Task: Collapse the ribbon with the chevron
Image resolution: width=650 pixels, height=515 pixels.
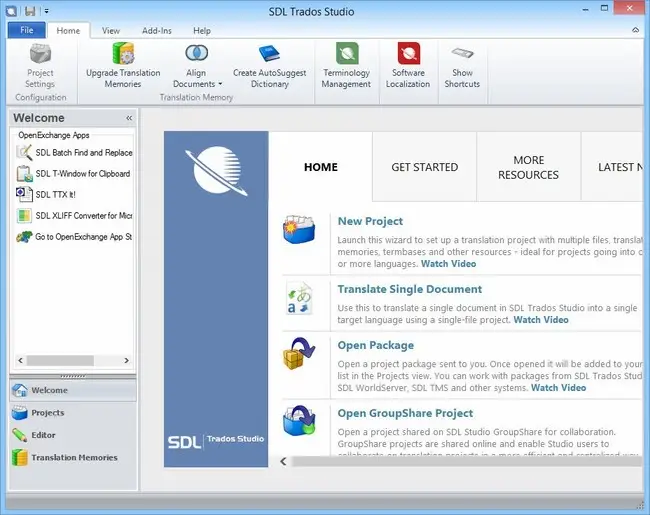Action: (635, 30)
